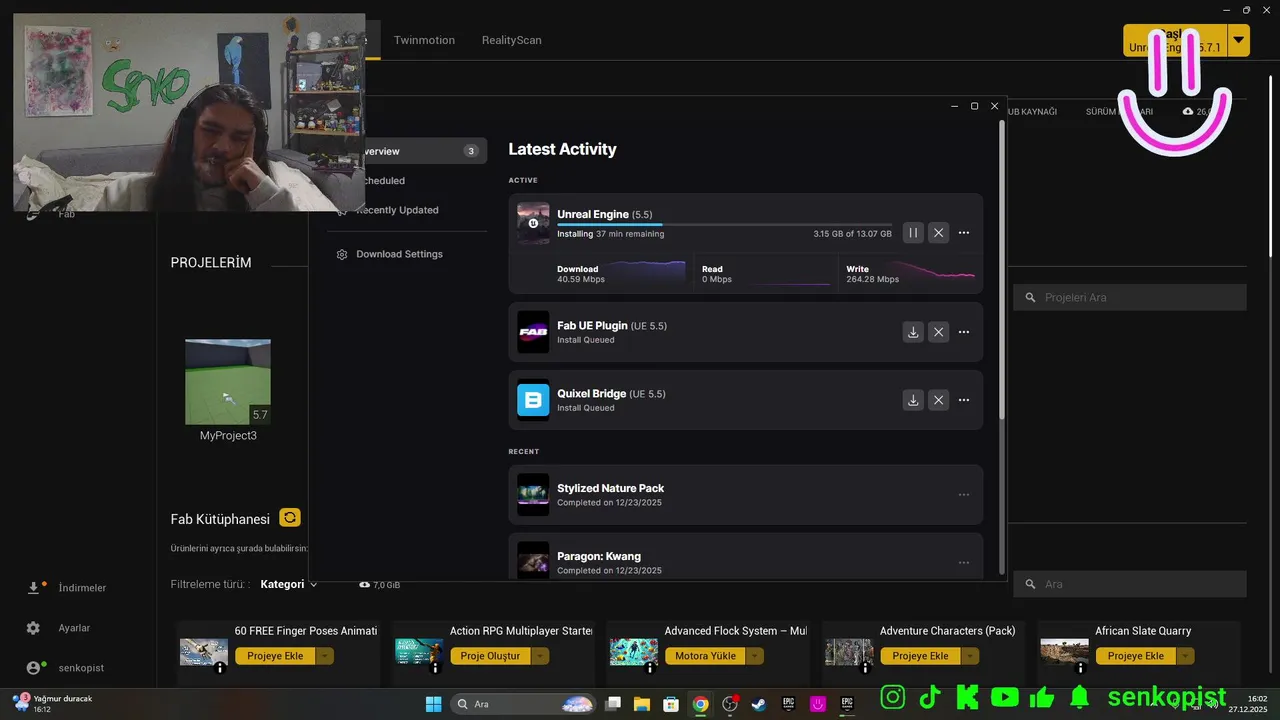Open Microsoft Store from the taskbar
Screen dimensions: 1280x720
pos(671,704)
